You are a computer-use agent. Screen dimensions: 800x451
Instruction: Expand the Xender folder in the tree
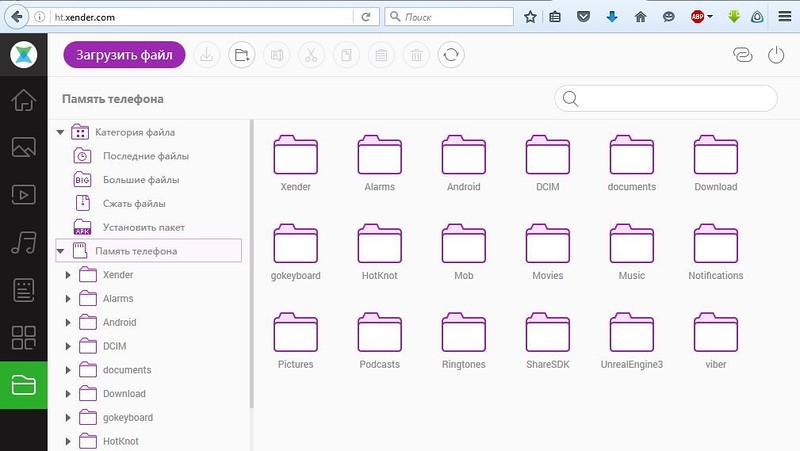point(68,275)
